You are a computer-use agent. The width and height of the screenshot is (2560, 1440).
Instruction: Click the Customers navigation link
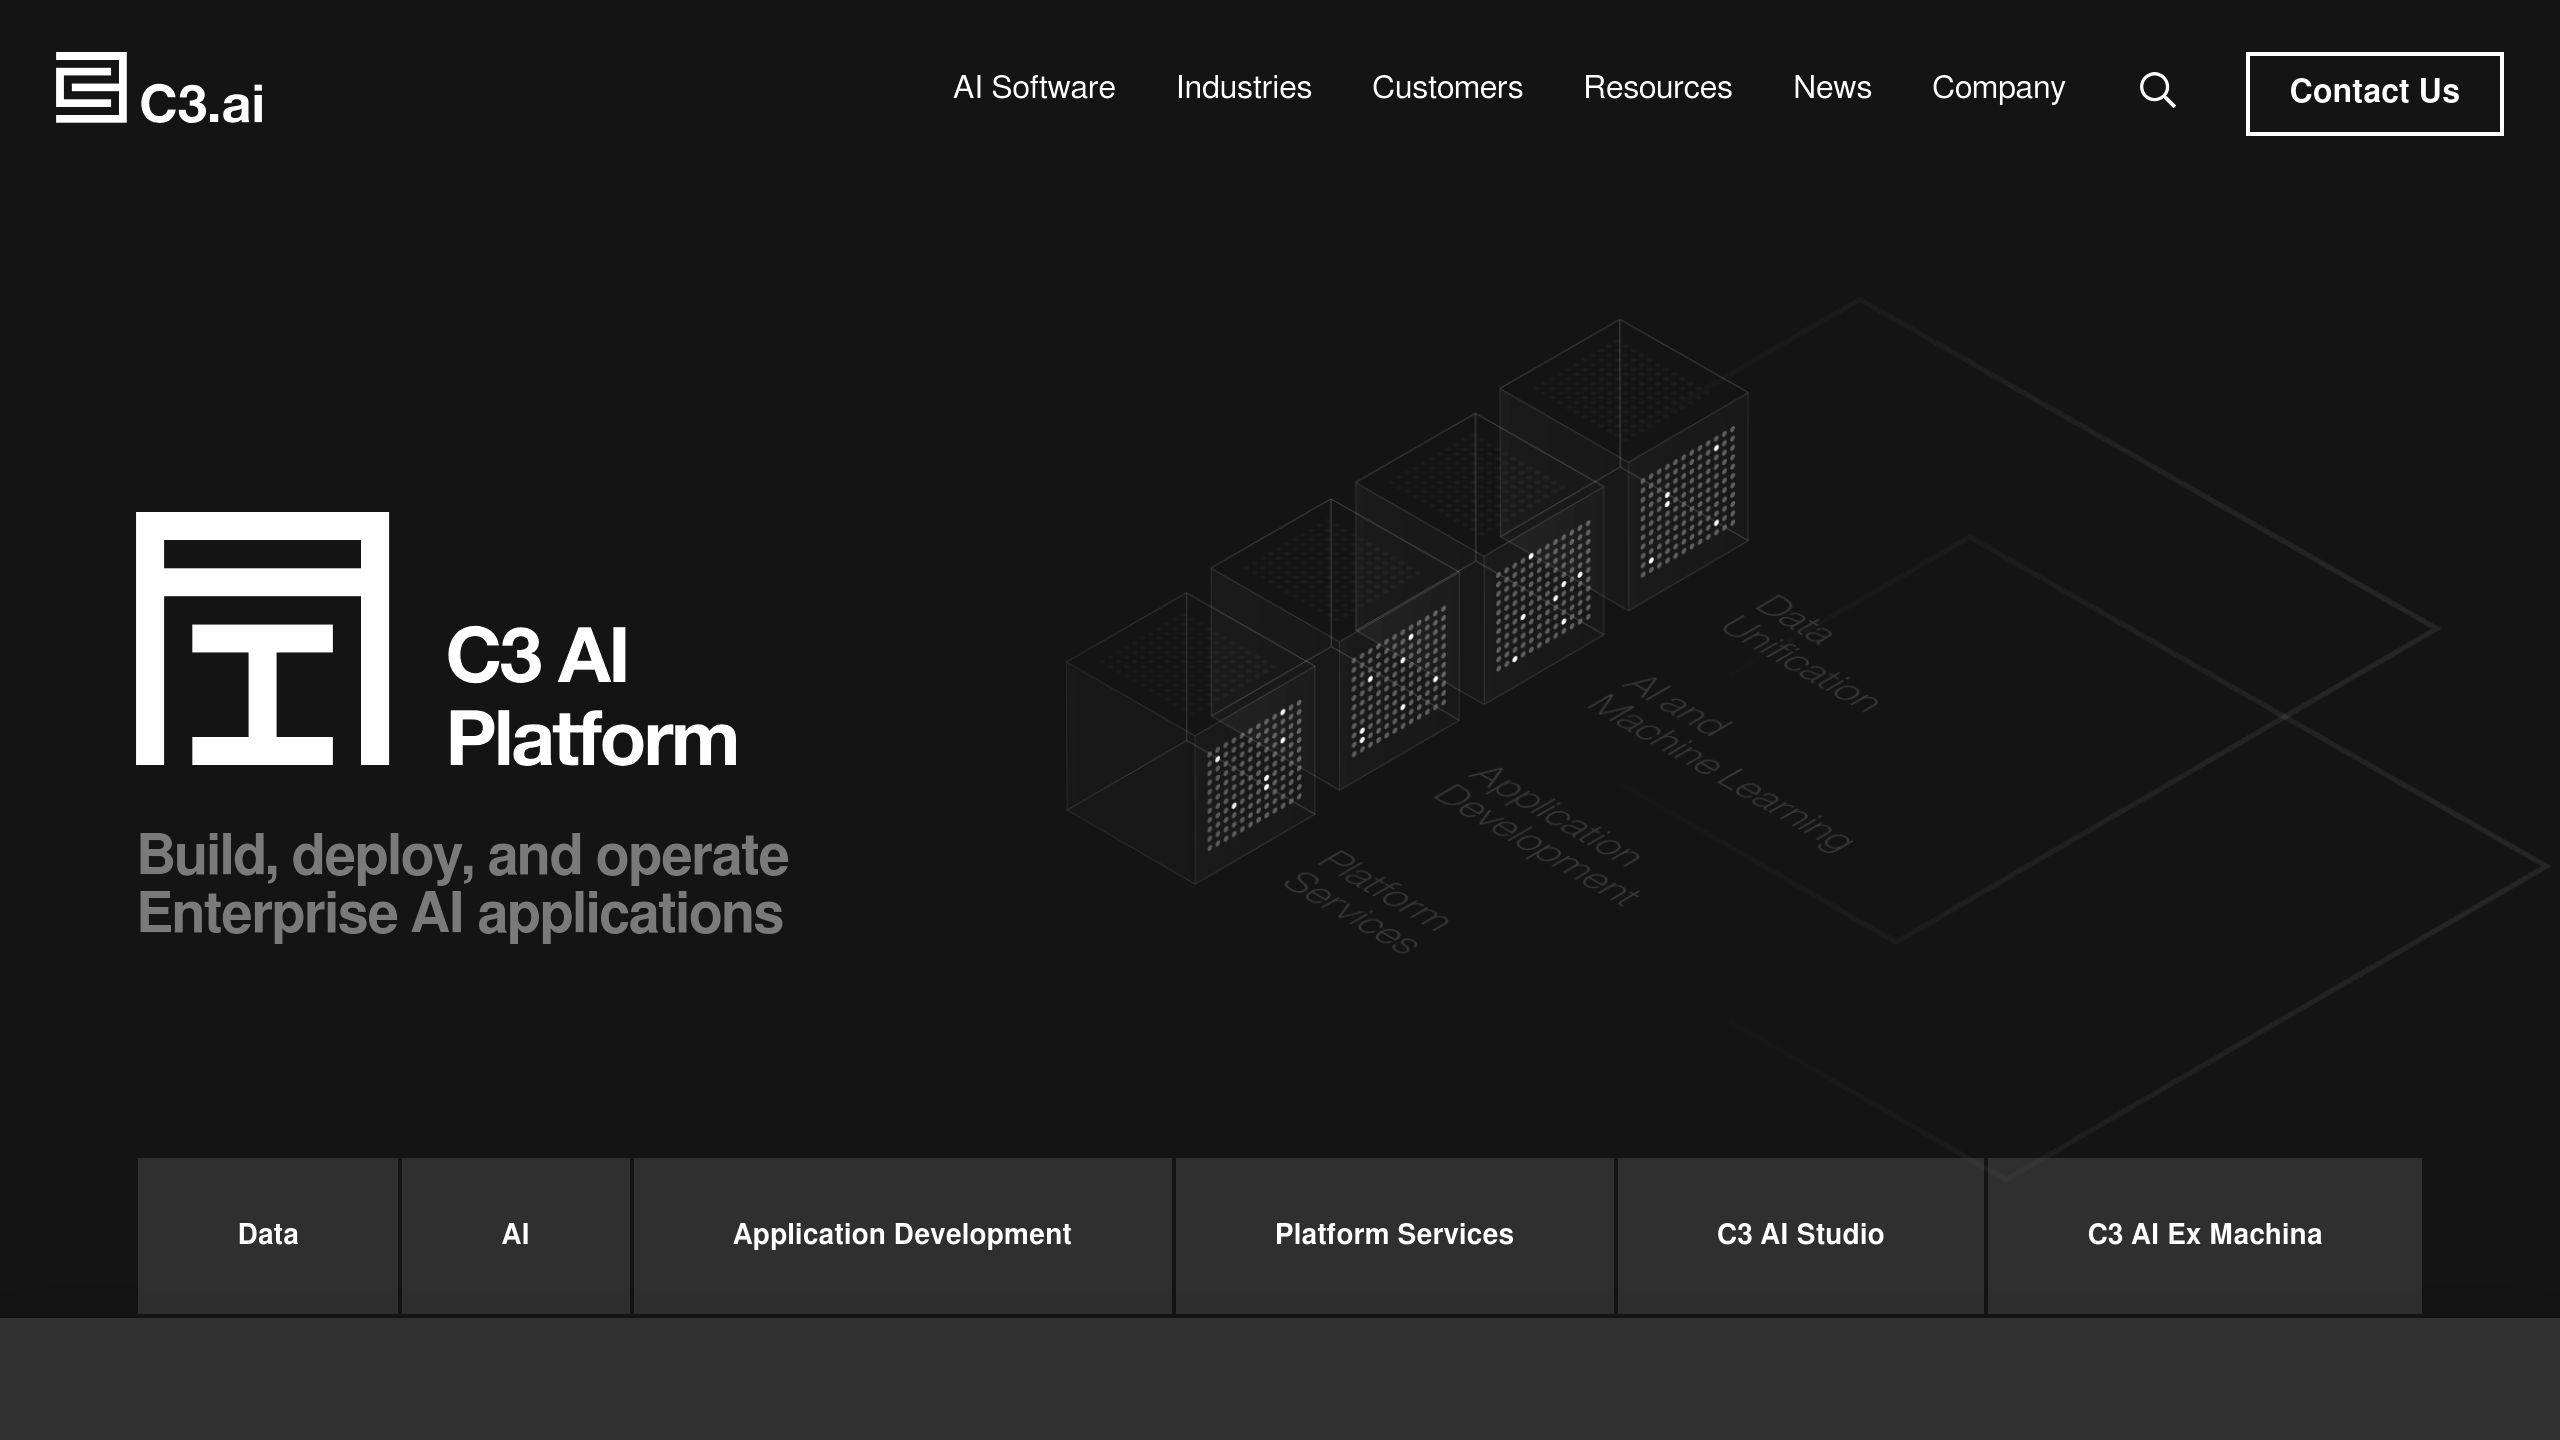coord(1447,88)
